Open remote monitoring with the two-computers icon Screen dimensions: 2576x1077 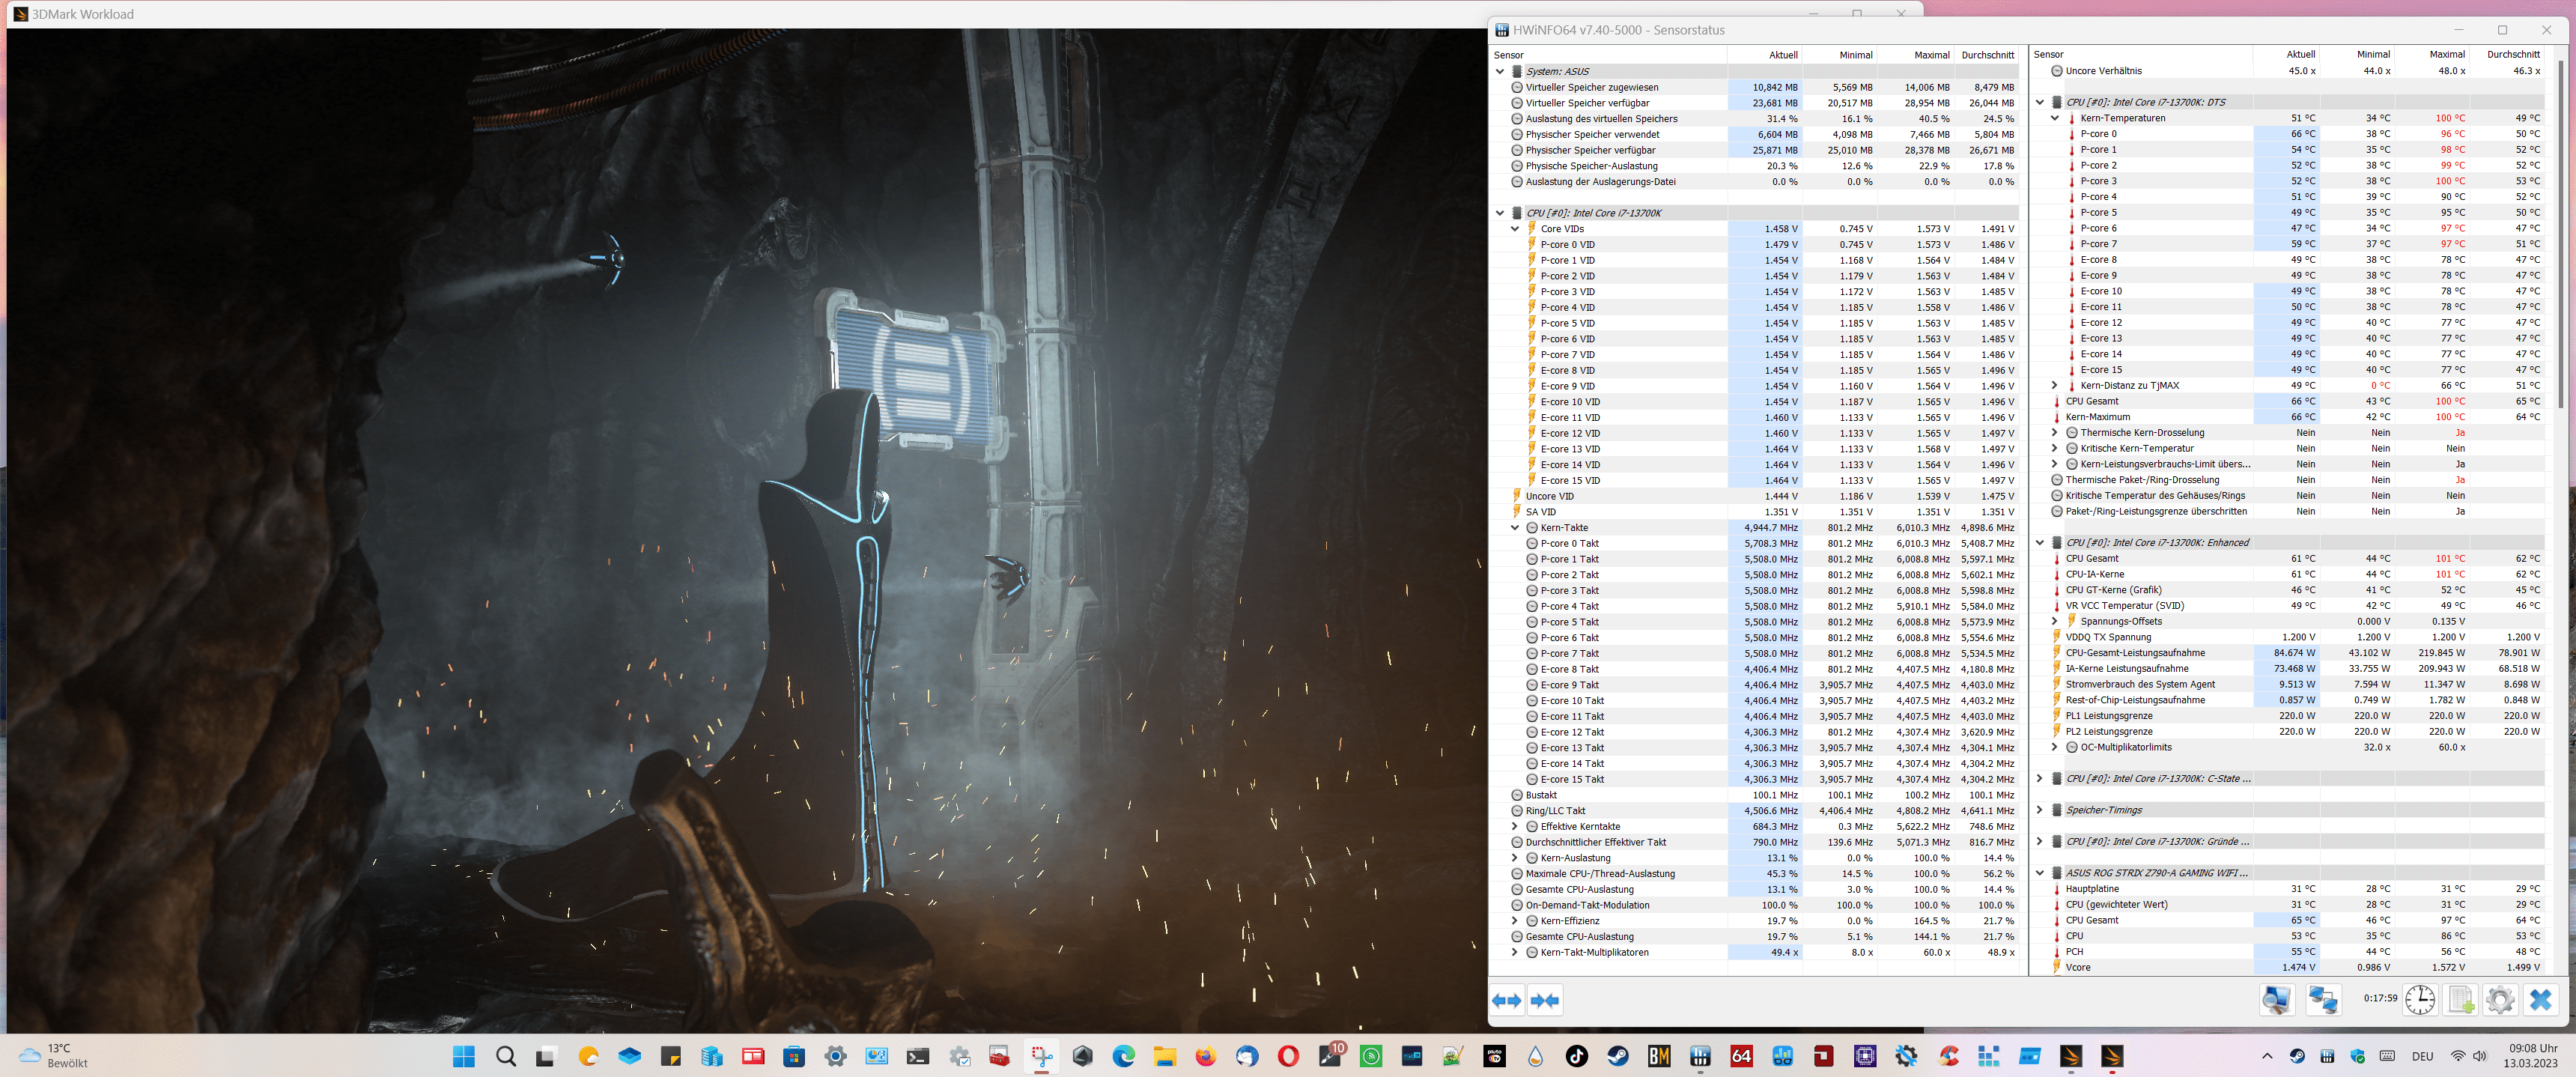pyautogui.click(x=2323, y=999)
